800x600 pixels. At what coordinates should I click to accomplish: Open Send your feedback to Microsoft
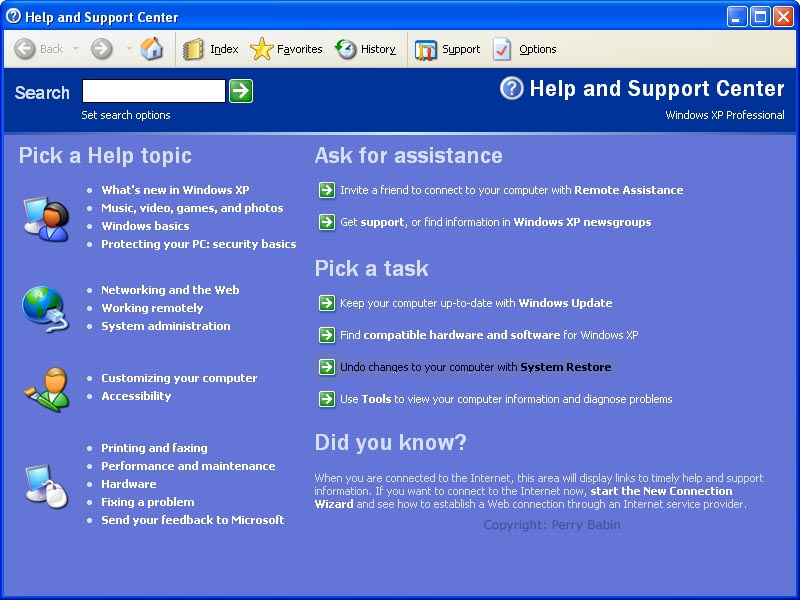(x=192, y=520)
